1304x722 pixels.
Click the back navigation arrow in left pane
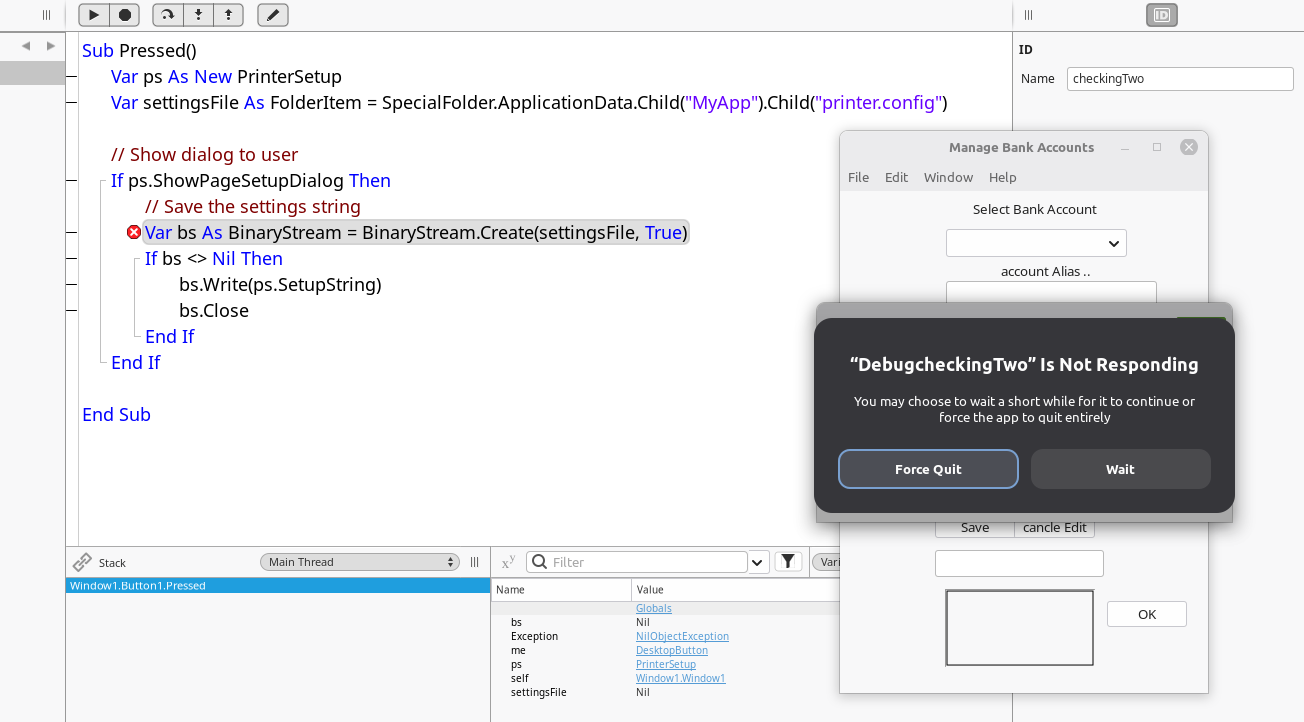[26, 46]
